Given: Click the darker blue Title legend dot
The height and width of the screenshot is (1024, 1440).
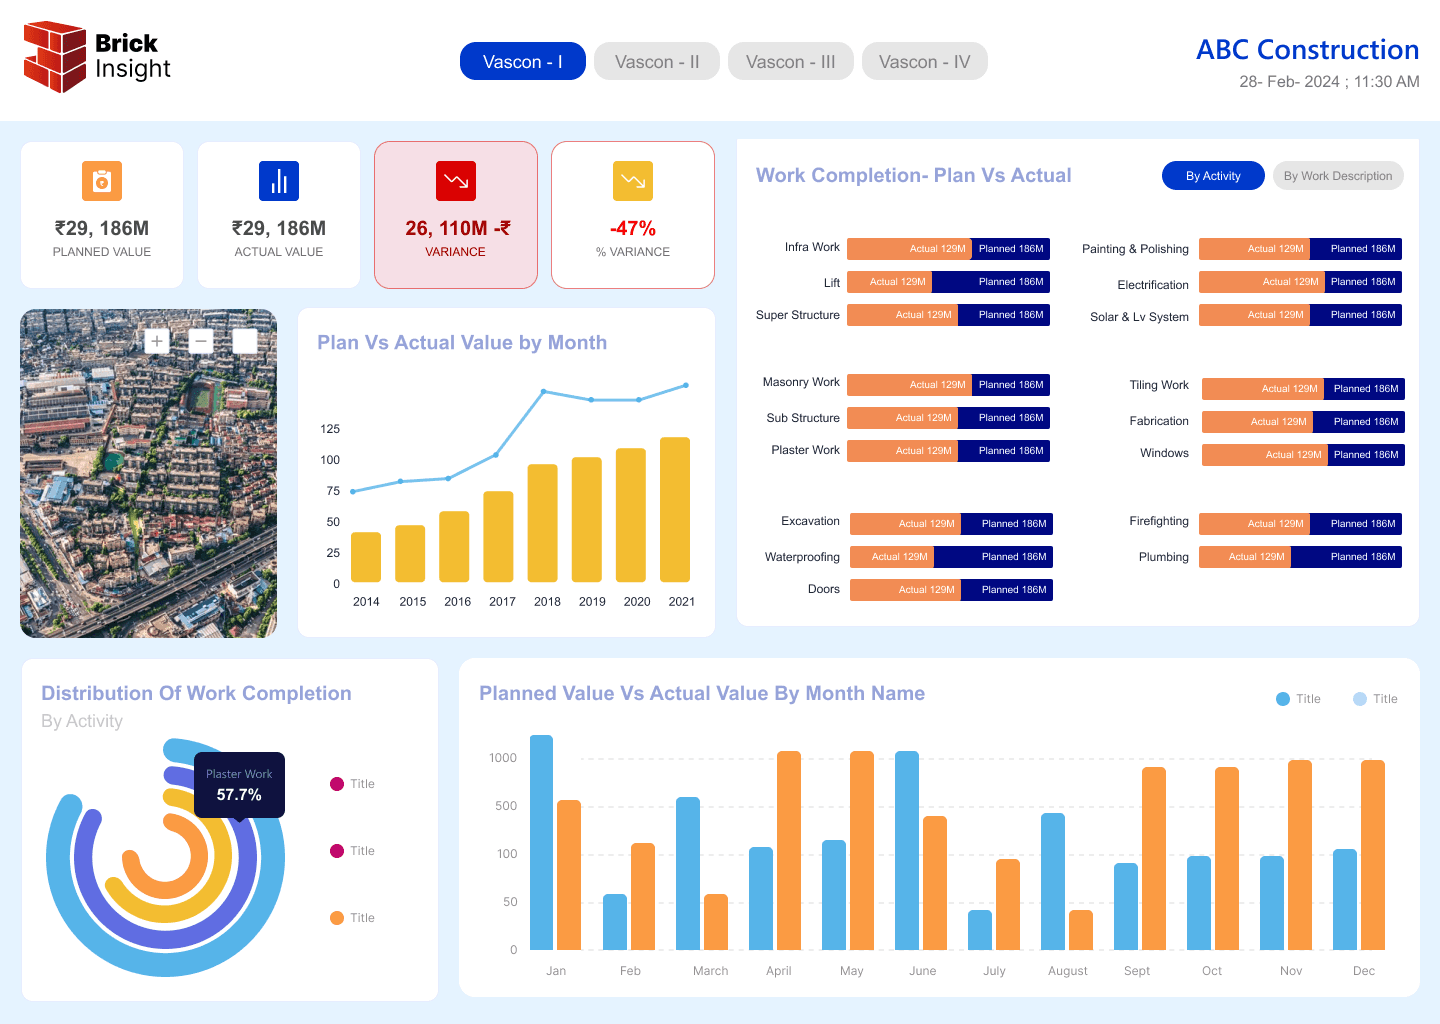Looking at the screenshot, I should pyautogui.click(x=1283, y=699).
